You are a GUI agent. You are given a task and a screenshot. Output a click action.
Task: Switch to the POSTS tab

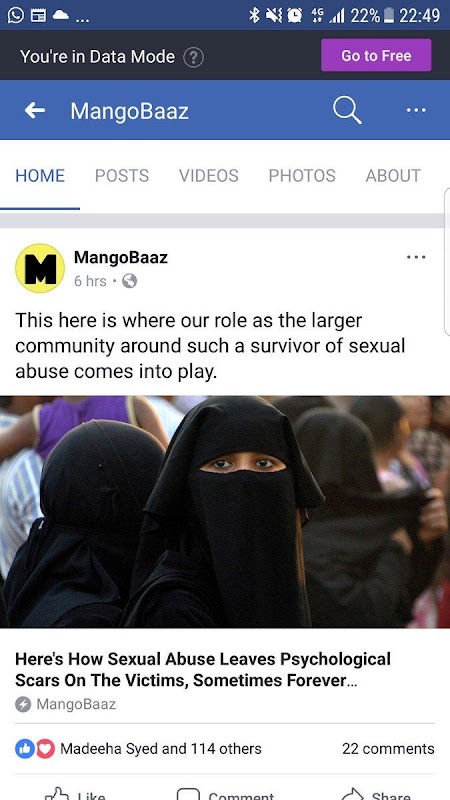coord(122,176)
